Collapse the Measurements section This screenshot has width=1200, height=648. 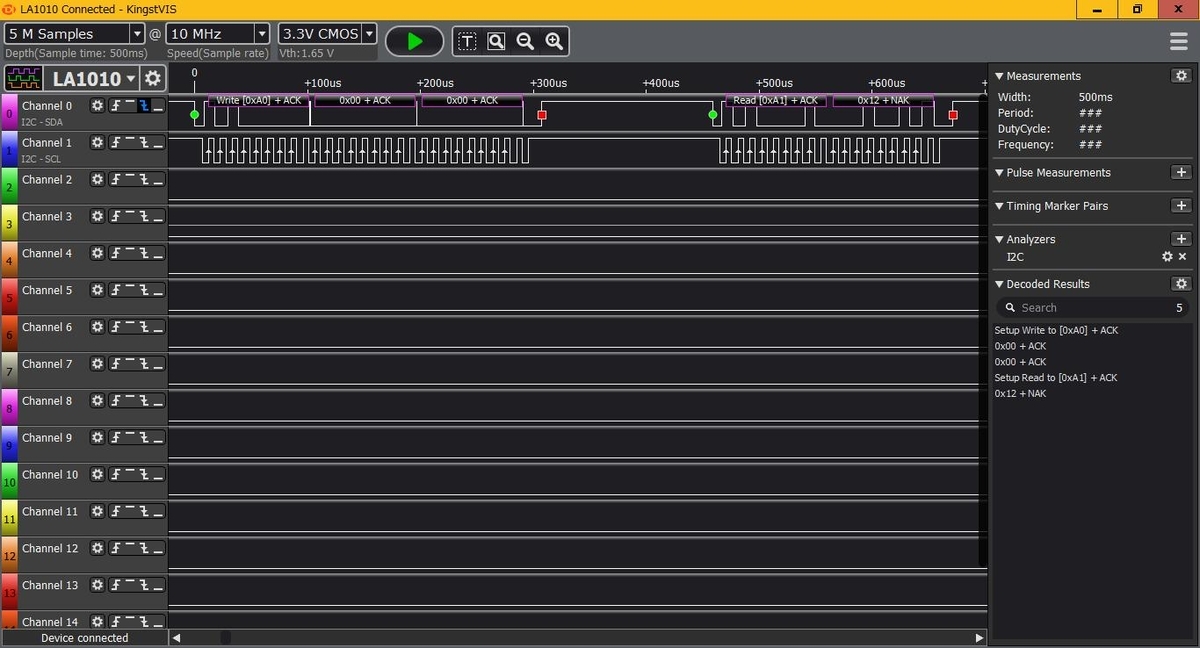pyautogui.click(x=999, y=76)
